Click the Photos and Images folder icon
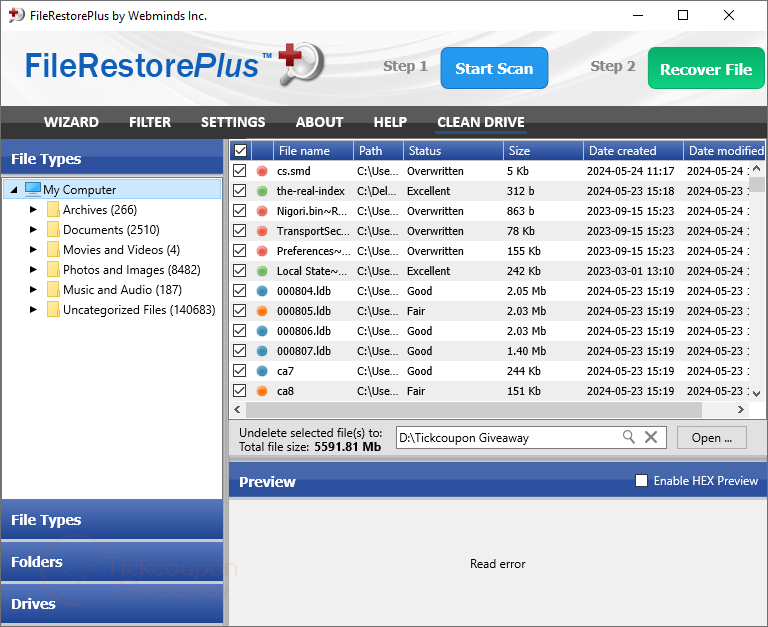This screenshot has width=768, height=627. pos(53,269)
